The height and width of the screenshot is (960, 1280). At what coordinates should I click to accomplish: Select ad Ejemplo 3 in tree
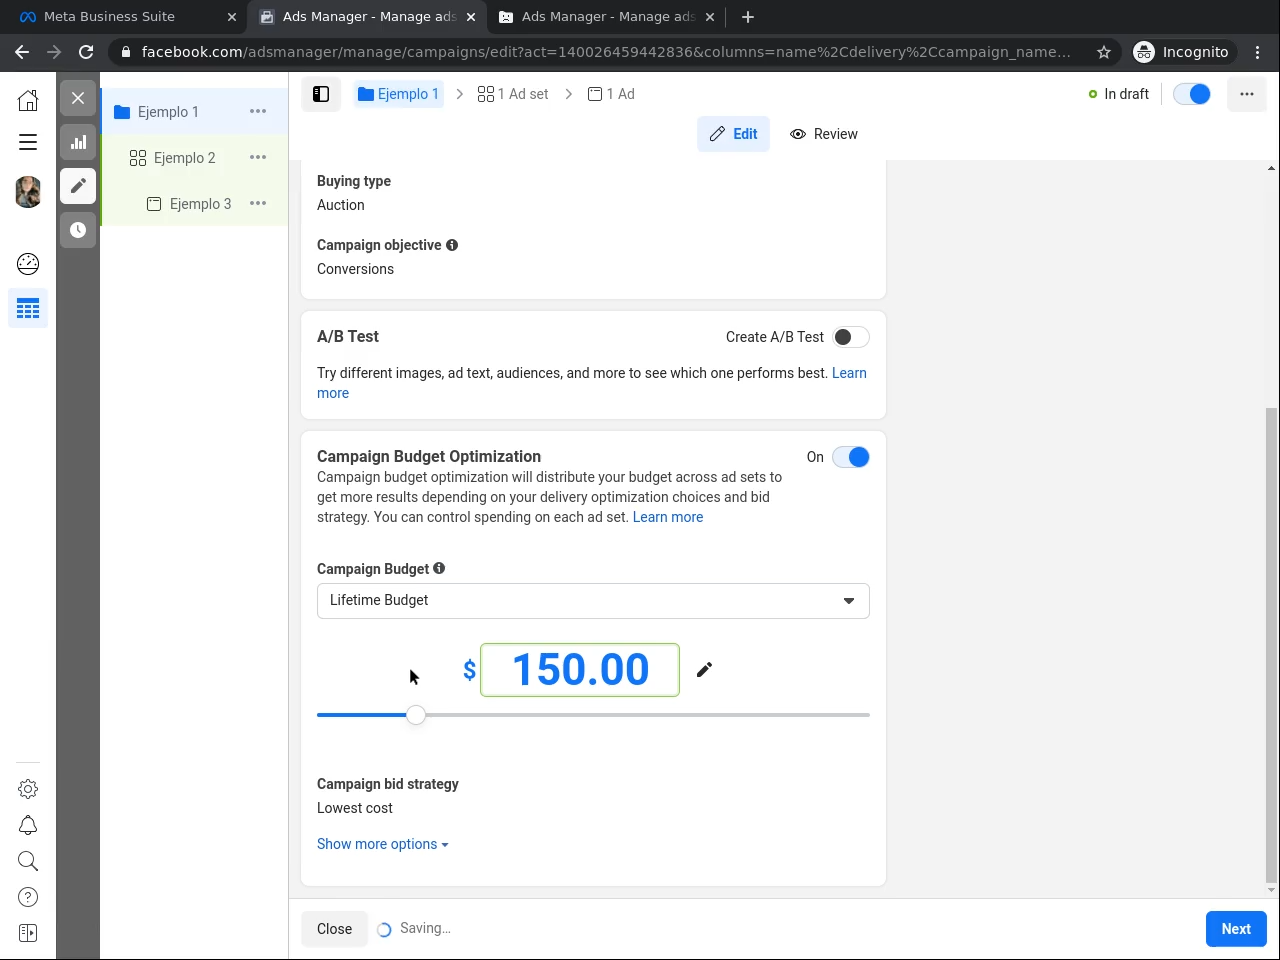(200, 204)
